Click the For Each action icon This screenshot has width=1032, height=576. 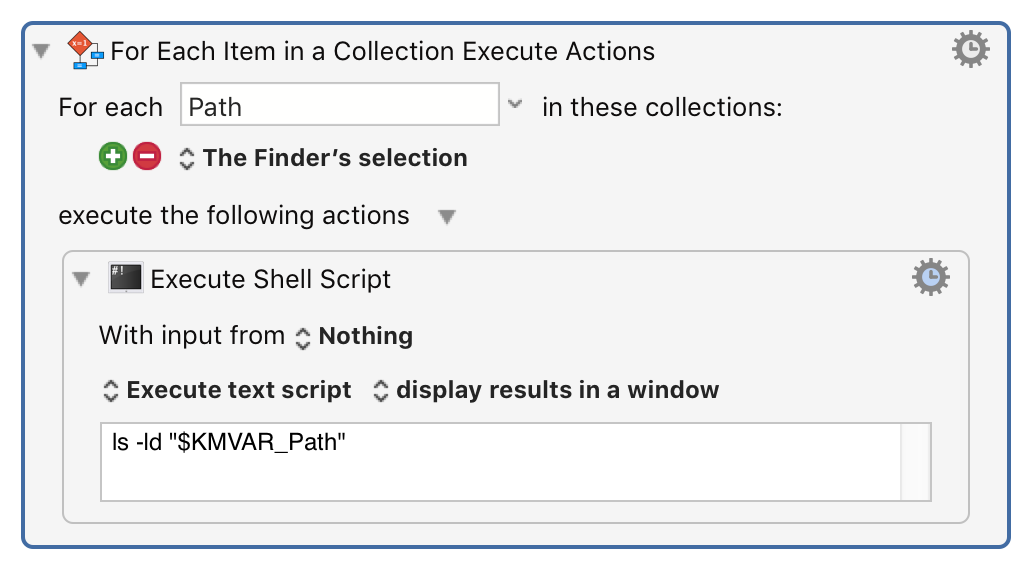point(85,50)
